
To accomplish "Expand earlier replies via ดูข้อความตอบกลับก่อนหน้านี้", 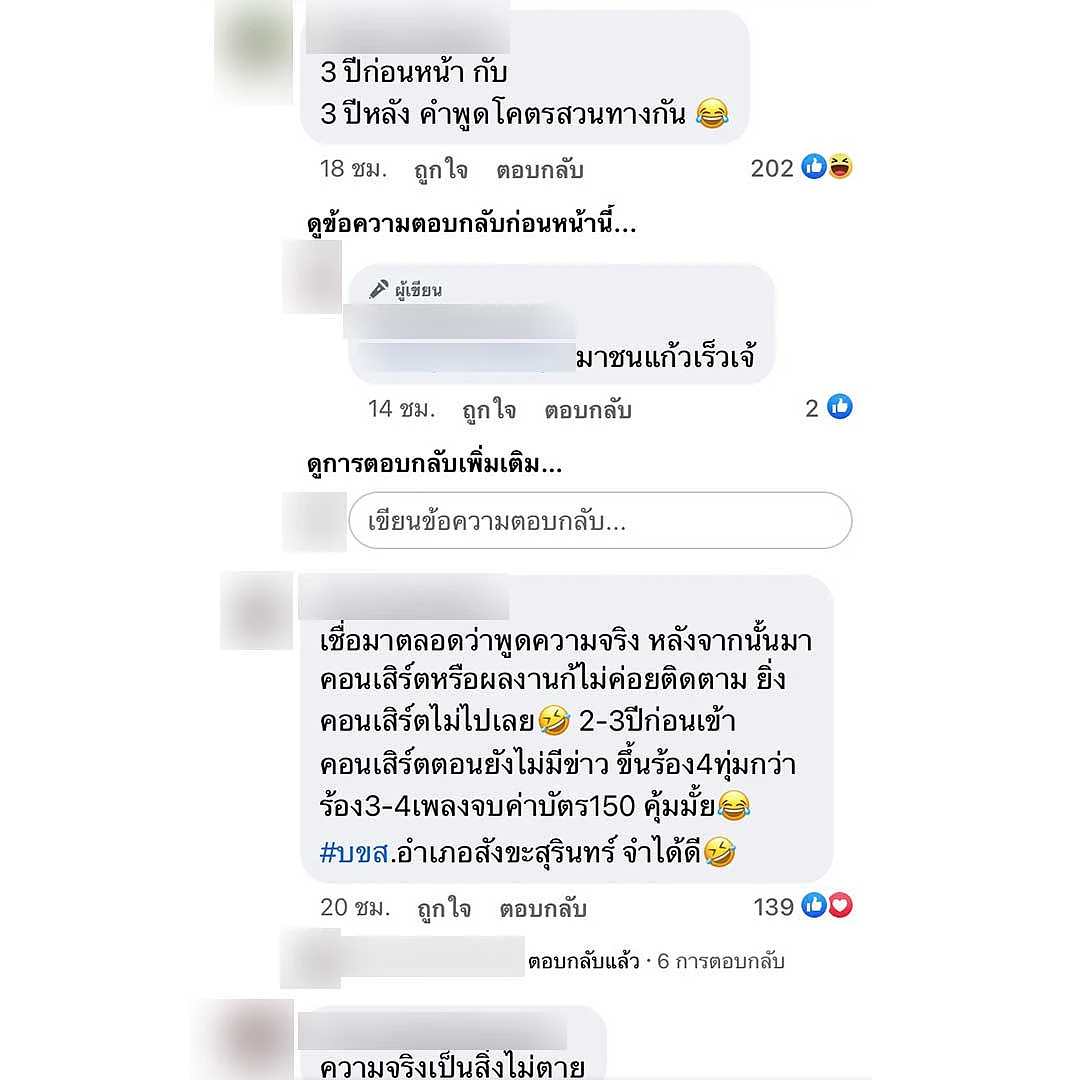I will pyautogui.click(x=472, y=224).
